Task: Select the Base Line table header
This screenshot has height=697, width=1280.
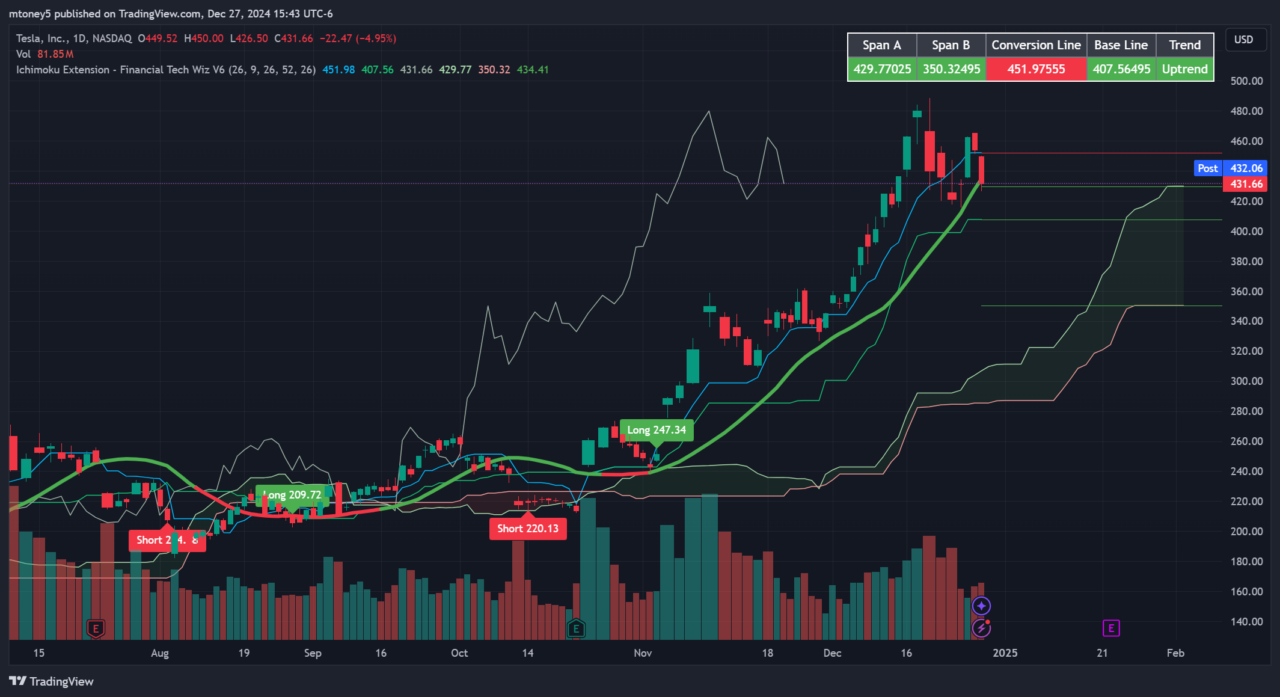Action: point(1121,45)
